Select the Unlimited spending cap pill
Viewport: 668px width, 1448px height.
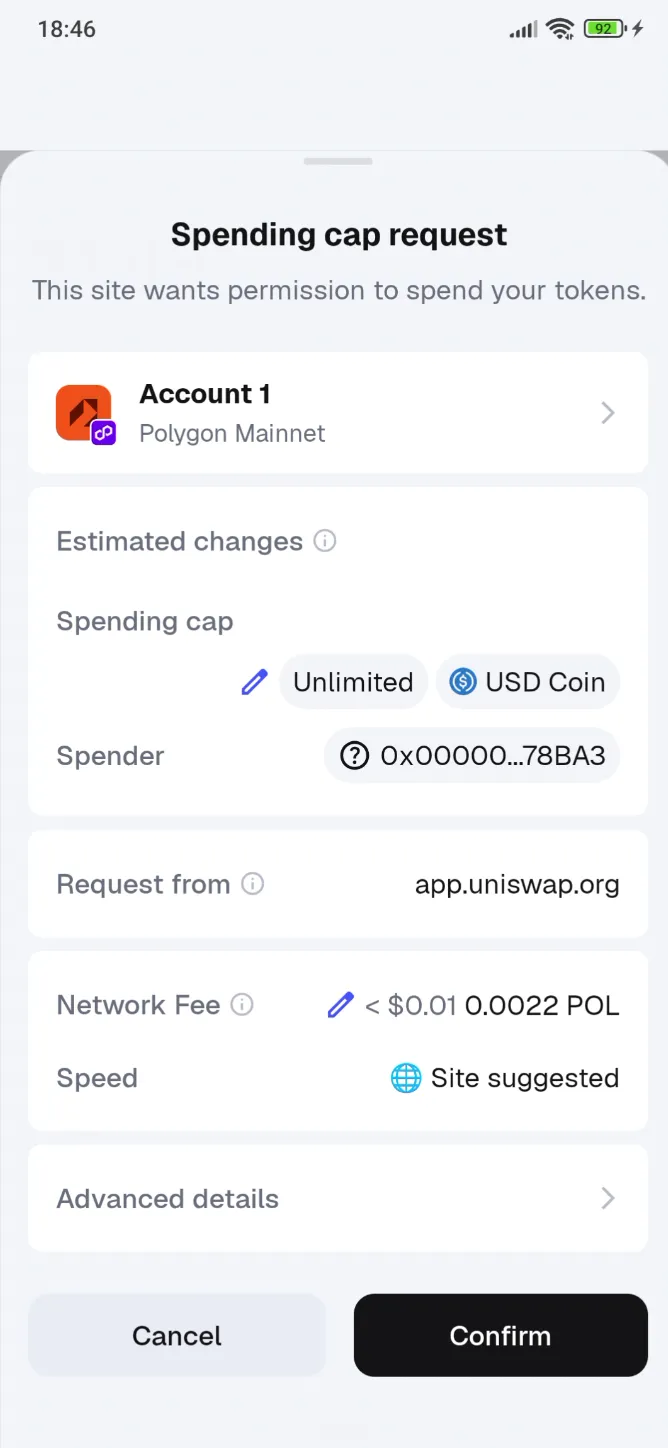[x=353, y=681]
